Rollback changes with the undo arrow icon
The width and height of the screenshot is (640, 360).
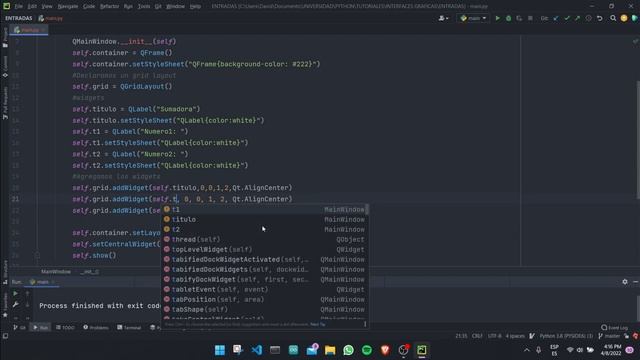point(599,18)
